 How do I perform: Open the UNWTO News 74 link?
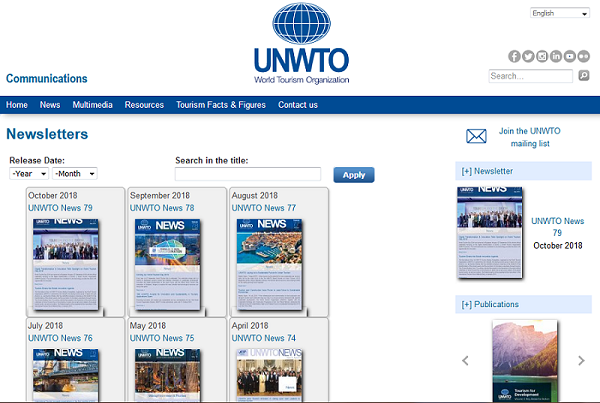264,338
